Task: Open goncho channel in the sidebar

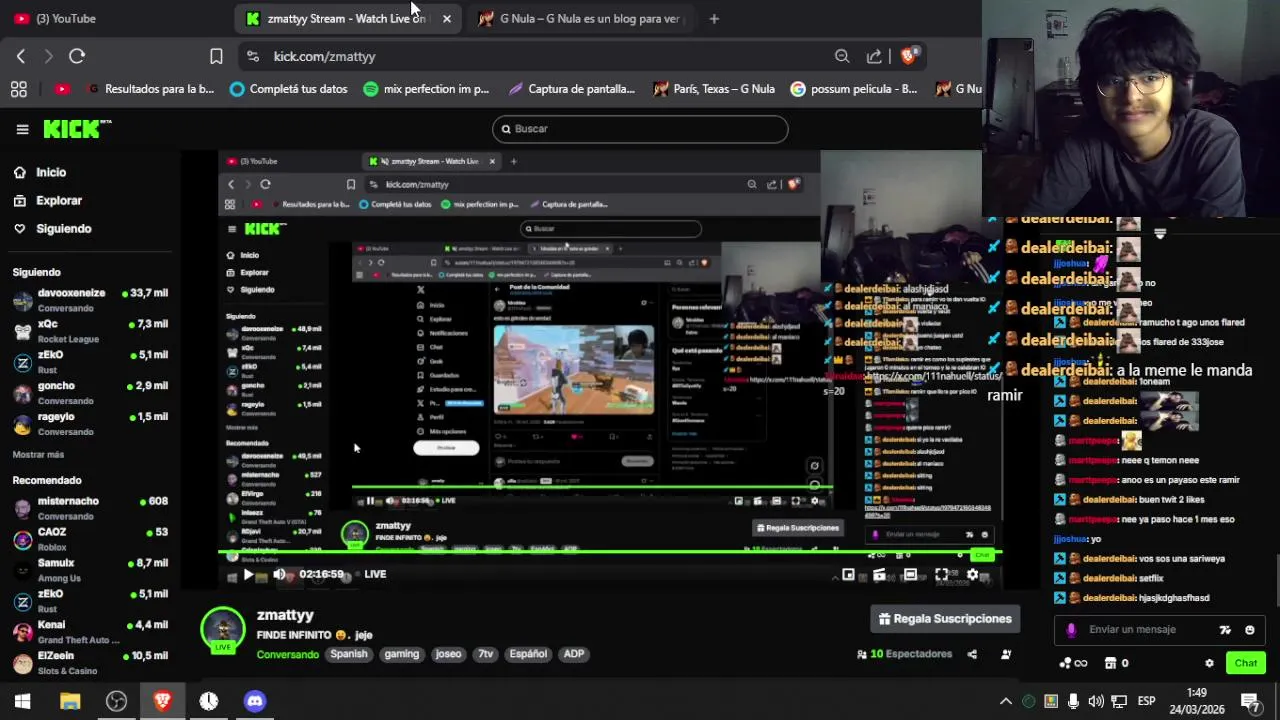Action: [x=90, y=393]
